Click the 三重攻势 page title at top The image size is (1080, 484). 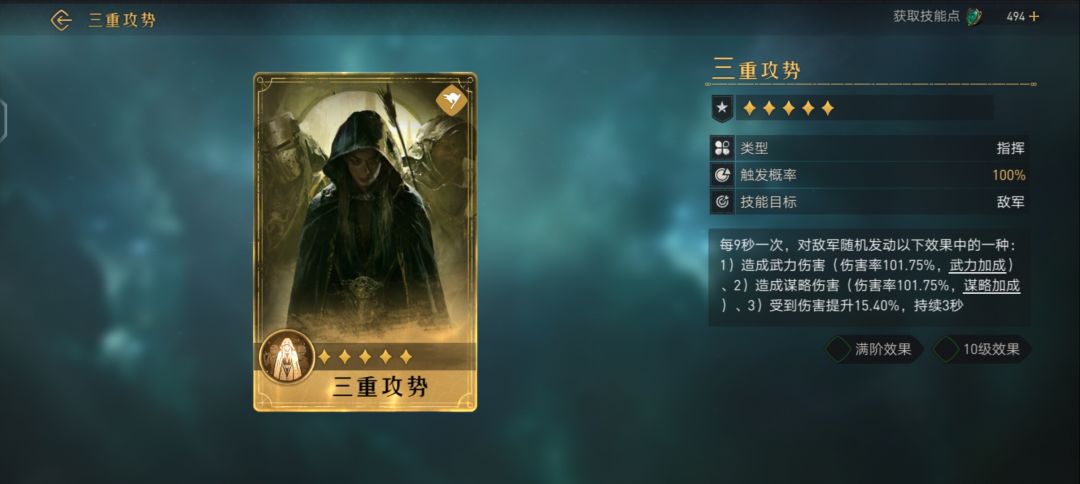pyautogui.click(x=122, y=20)
